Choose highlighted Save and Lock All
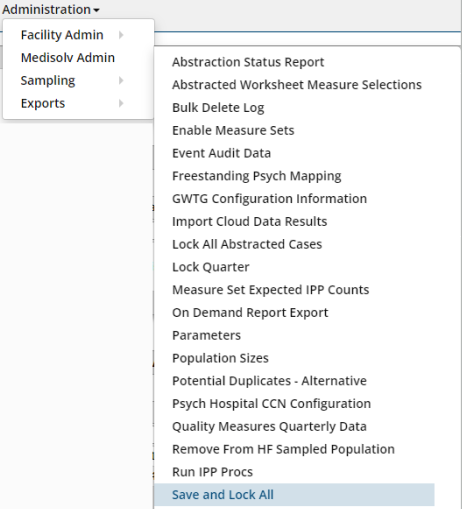The width and height of the screenshot is (462, 509). (x=295, y=495)
